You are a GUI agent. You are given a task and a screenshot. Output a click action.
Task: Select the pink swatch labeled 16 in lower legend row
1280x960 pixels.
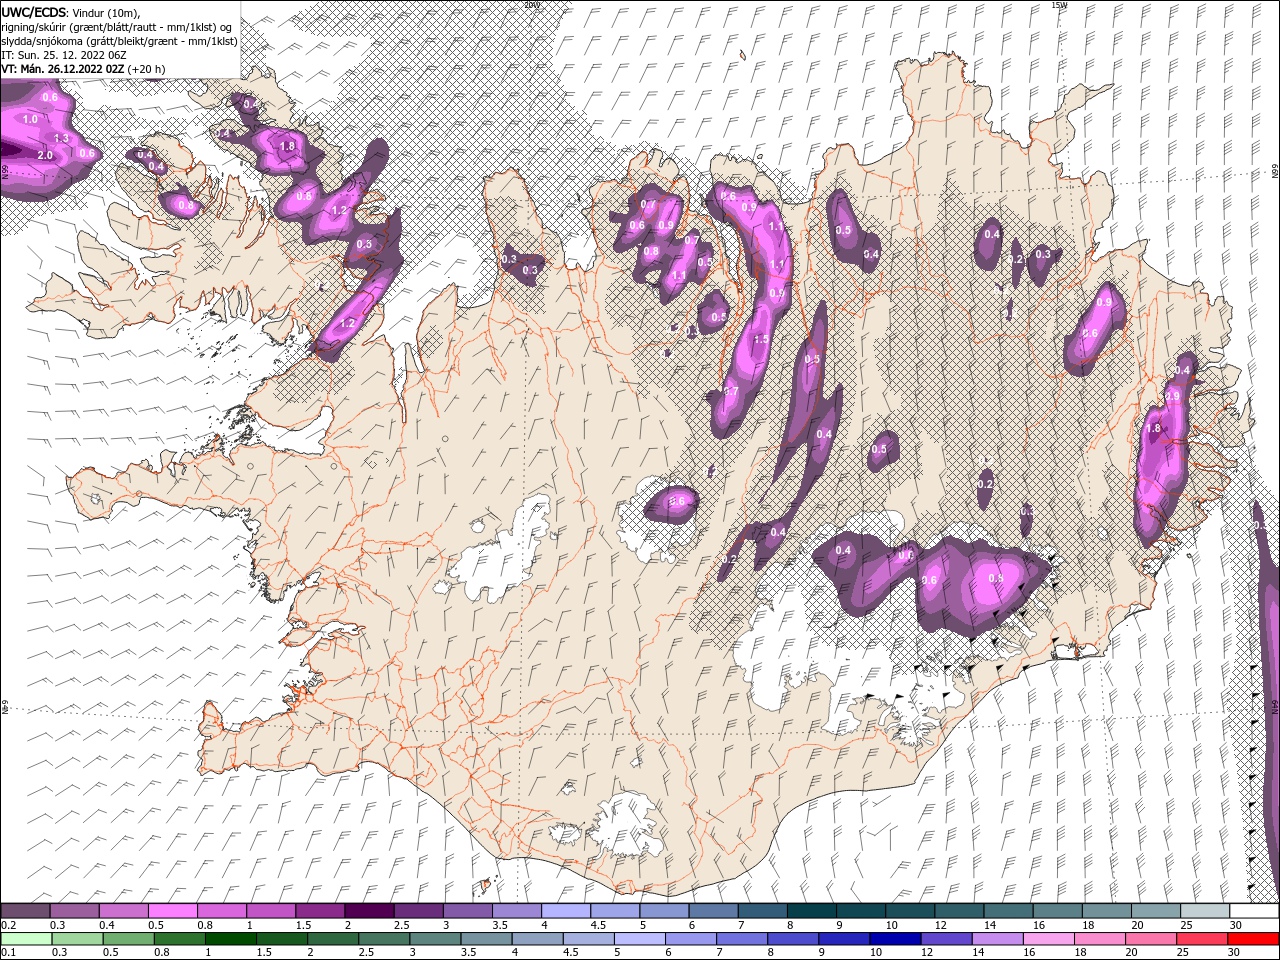click(1049, 939)
